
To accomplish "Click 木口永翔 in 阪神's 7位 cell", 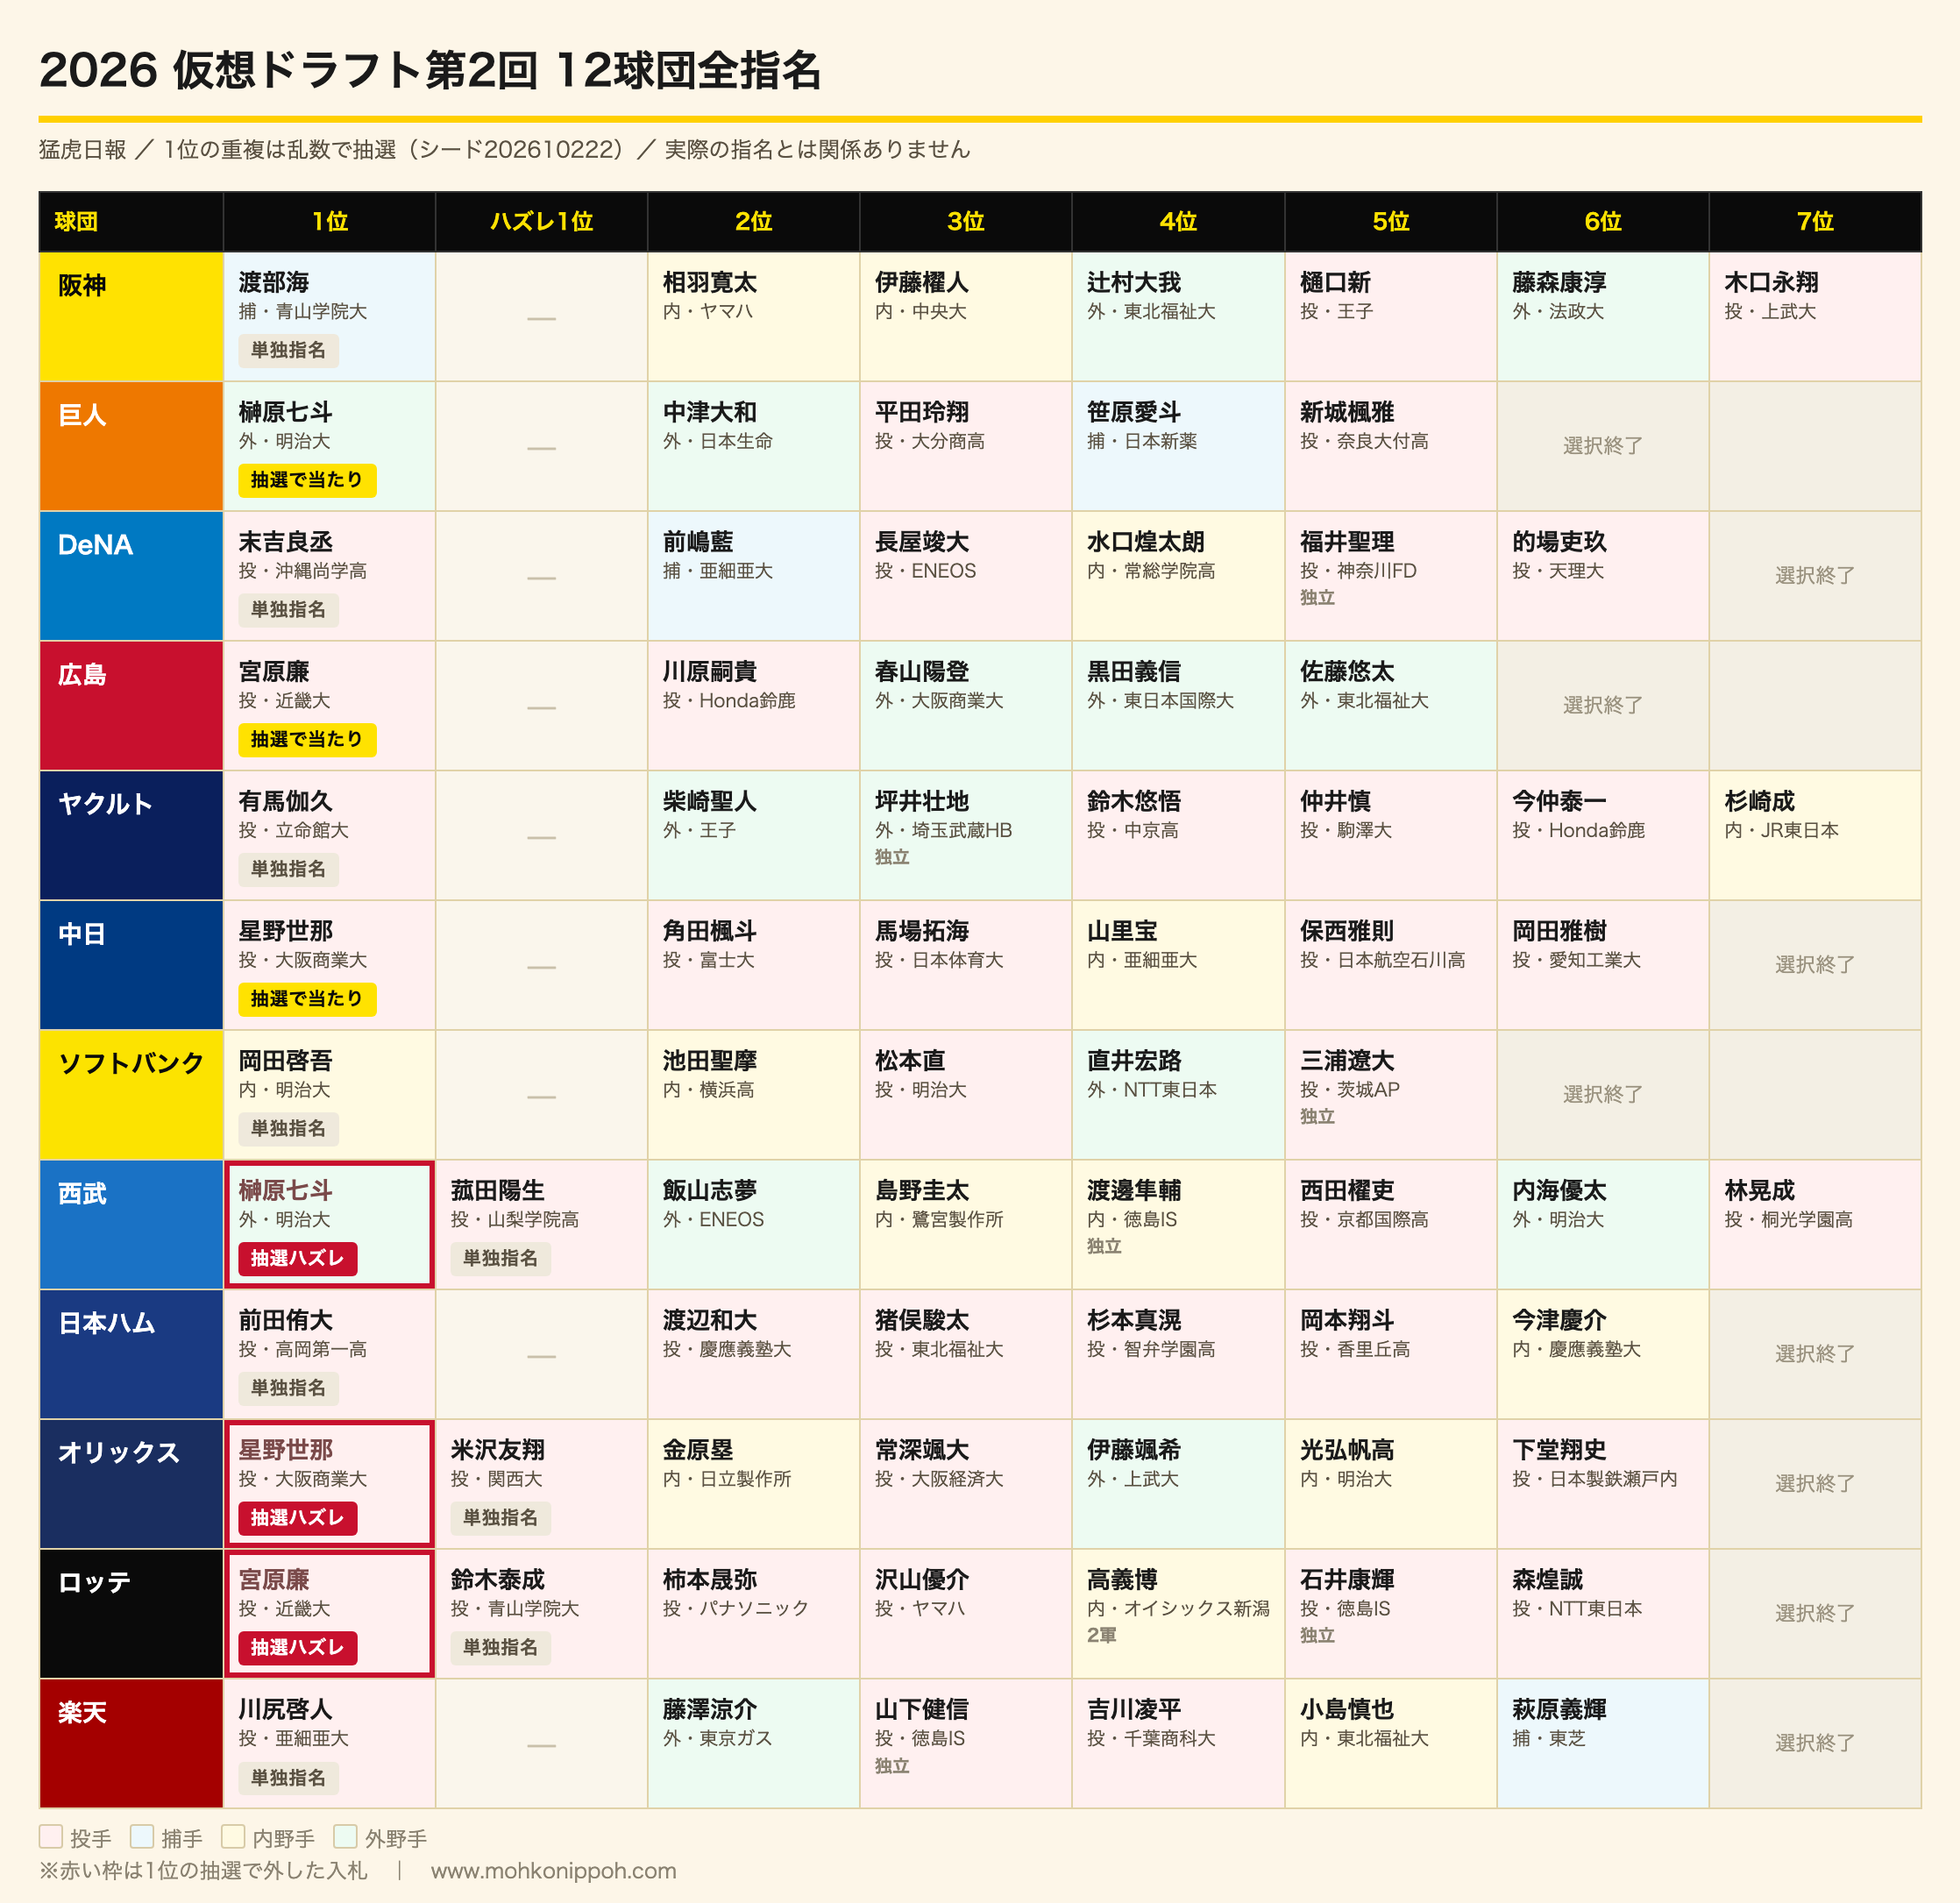I will (x=1771, y=282).
